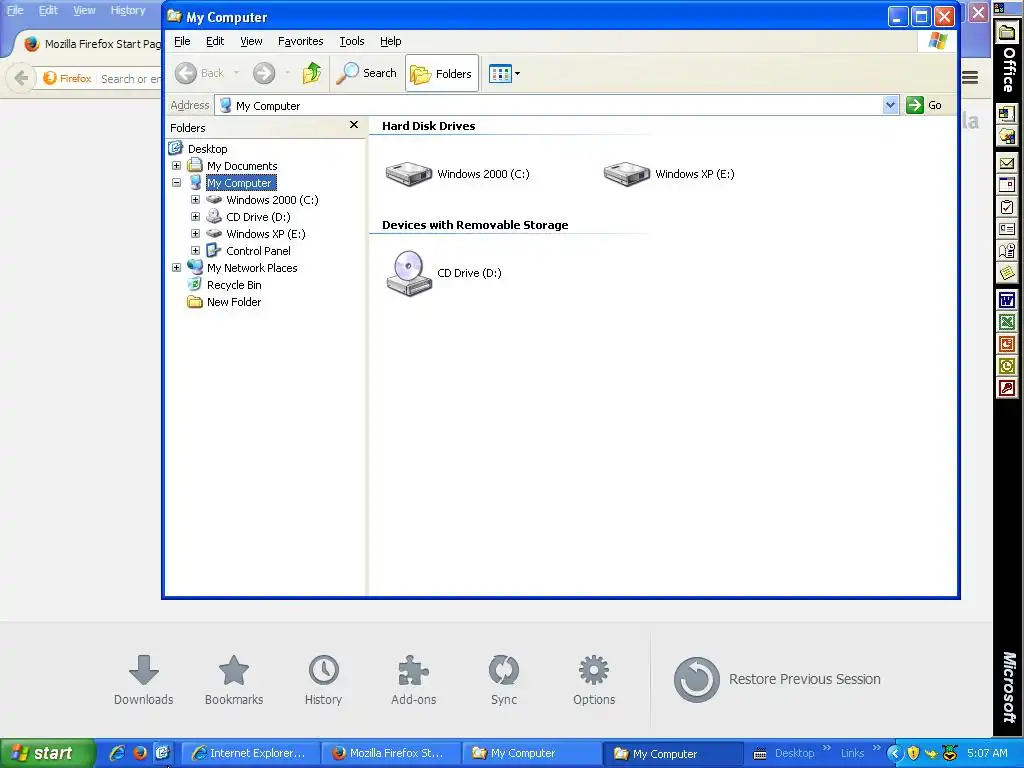Select Recycle Bin in folder tree
This screenshot has height=768, width=1024.
(x=234, y=285)
